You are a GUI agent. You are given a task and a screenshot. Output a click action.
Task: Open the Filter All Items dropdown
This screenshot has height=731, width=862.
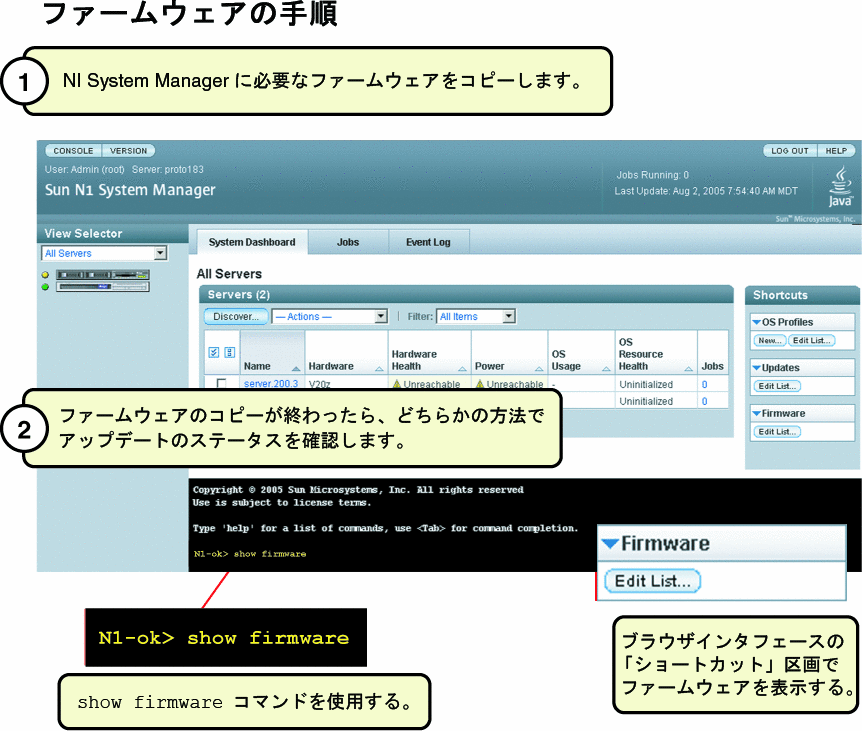coord(476,317)
